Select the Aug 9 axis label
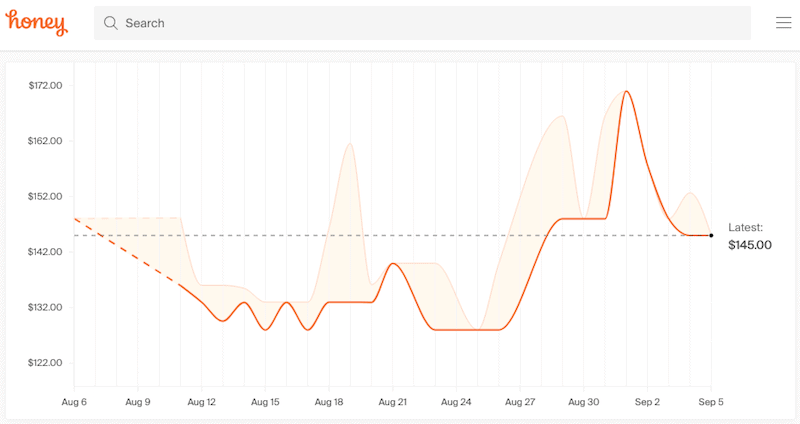The width and height of the screenshot is (800, 424). click(138, 402)
